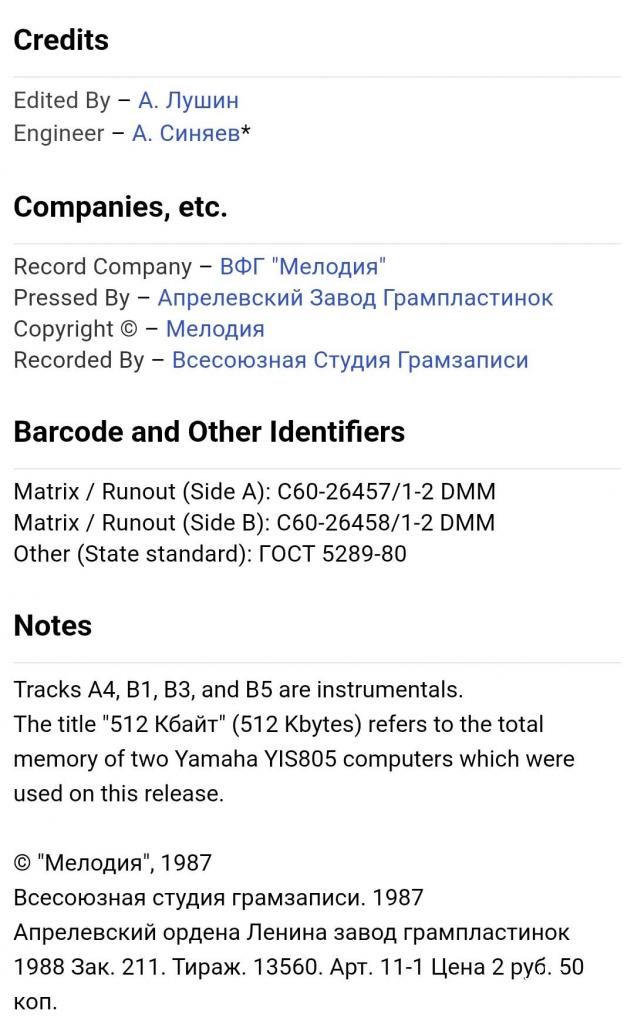The width and height of the screenshot is (634, 1024).
Task: Click the instrumentals tracks note line
Action: 238,690
